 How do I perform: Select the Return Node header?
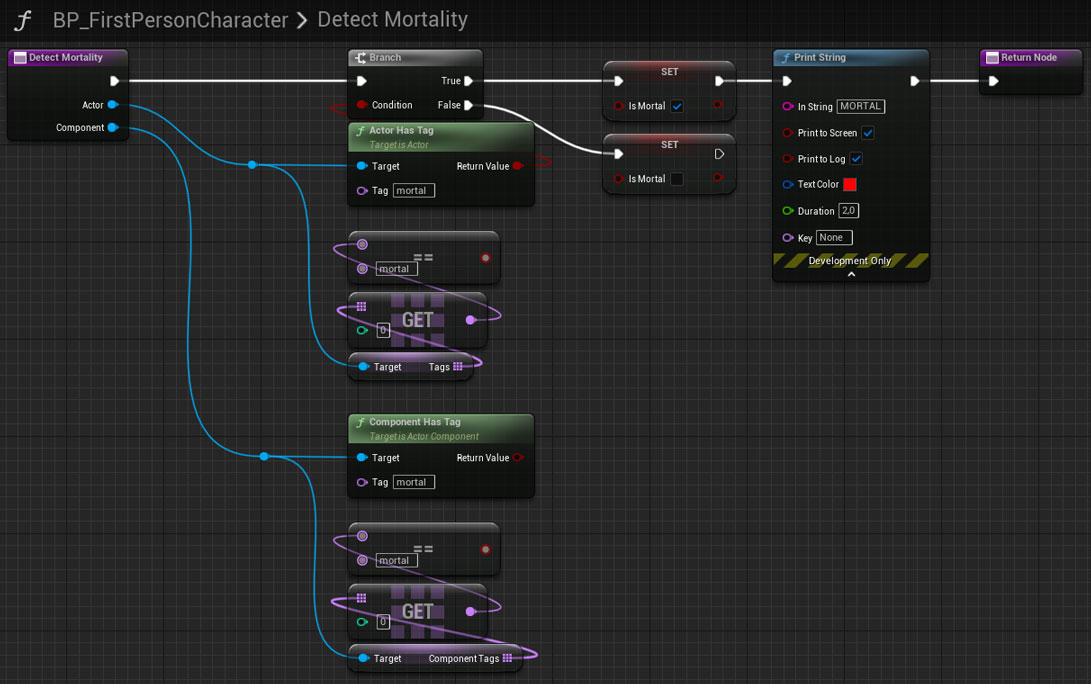click(1030, 58)
